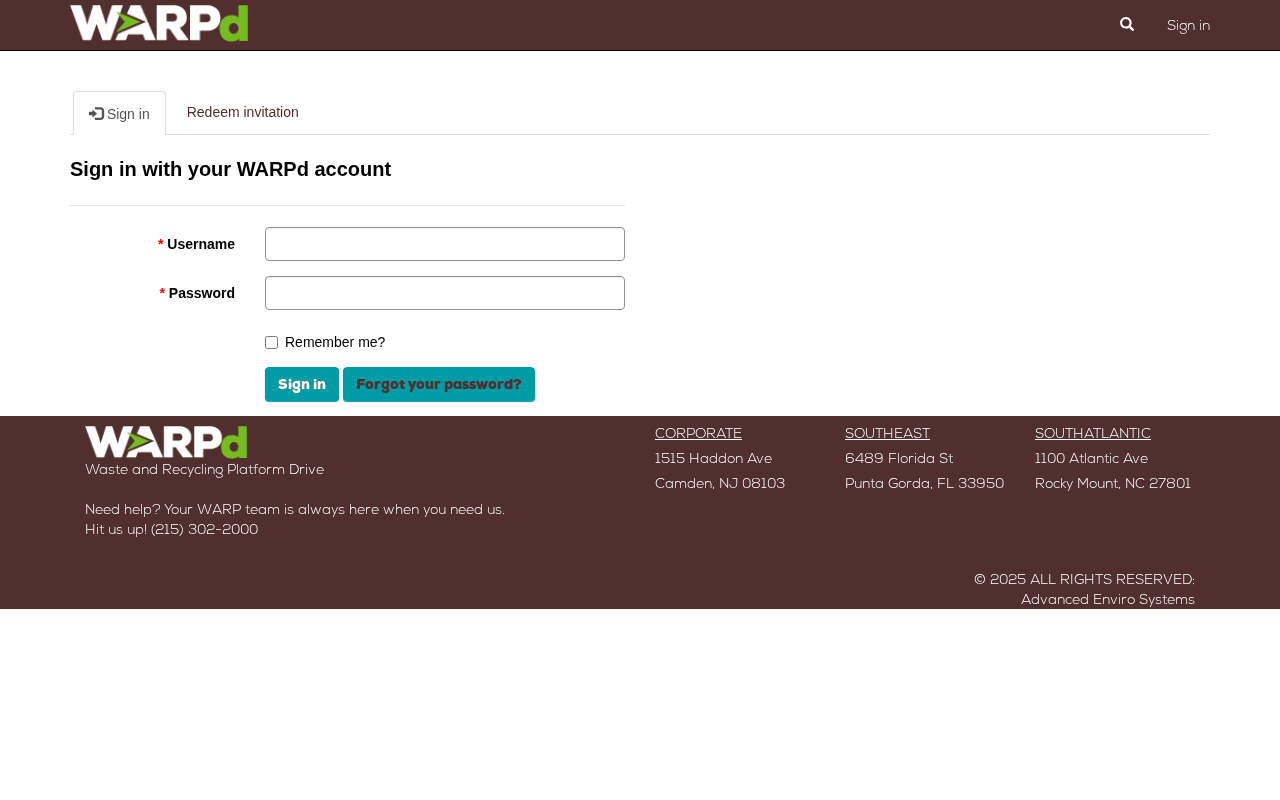Click the search magnifier icon in header
The image size is (1280, 800).
[x=1127, y=25]
